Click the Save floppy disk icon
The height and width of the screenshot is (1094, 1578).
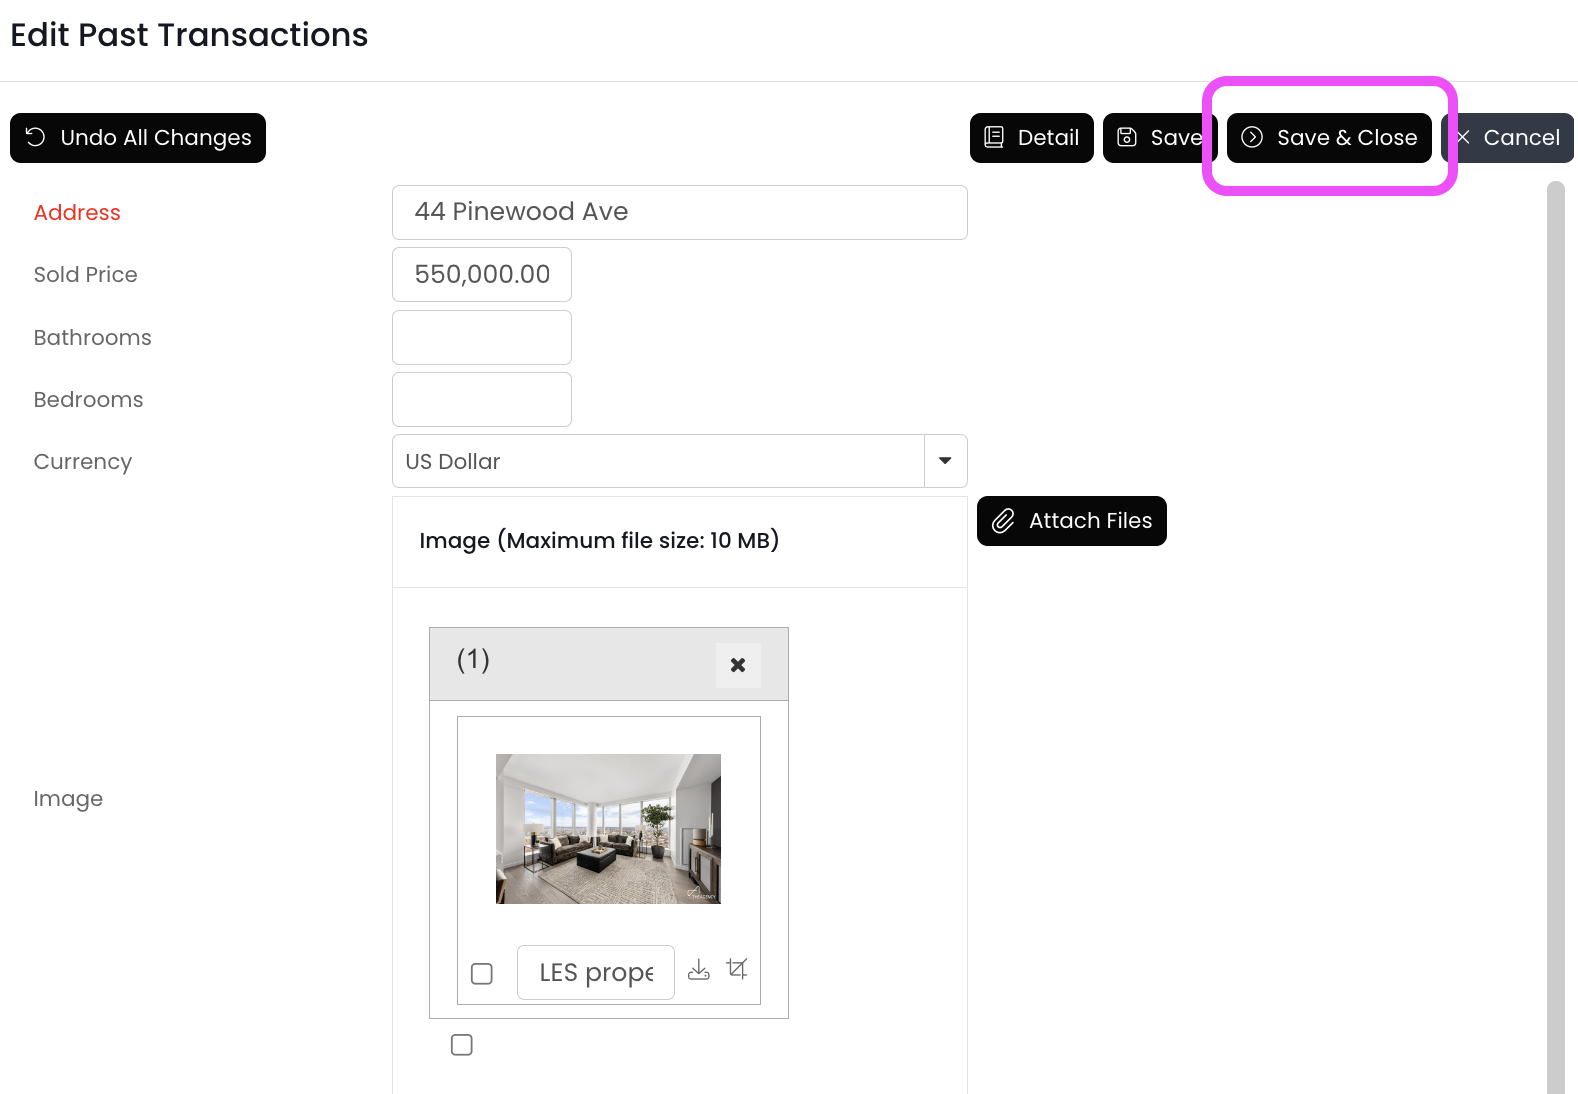1127,137
